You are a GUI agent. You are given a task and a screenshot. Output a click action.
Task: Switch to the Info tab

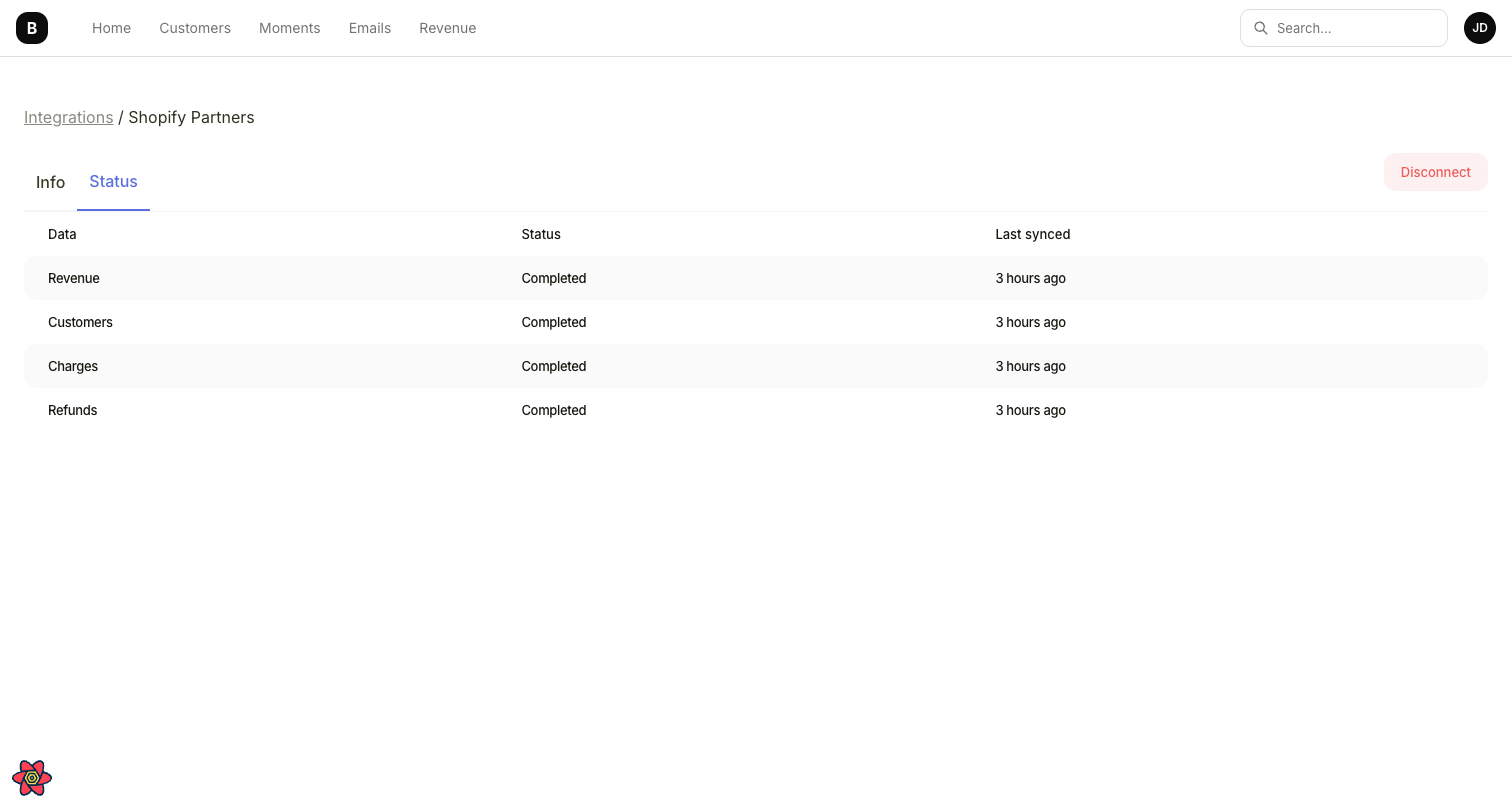point(50,182)
